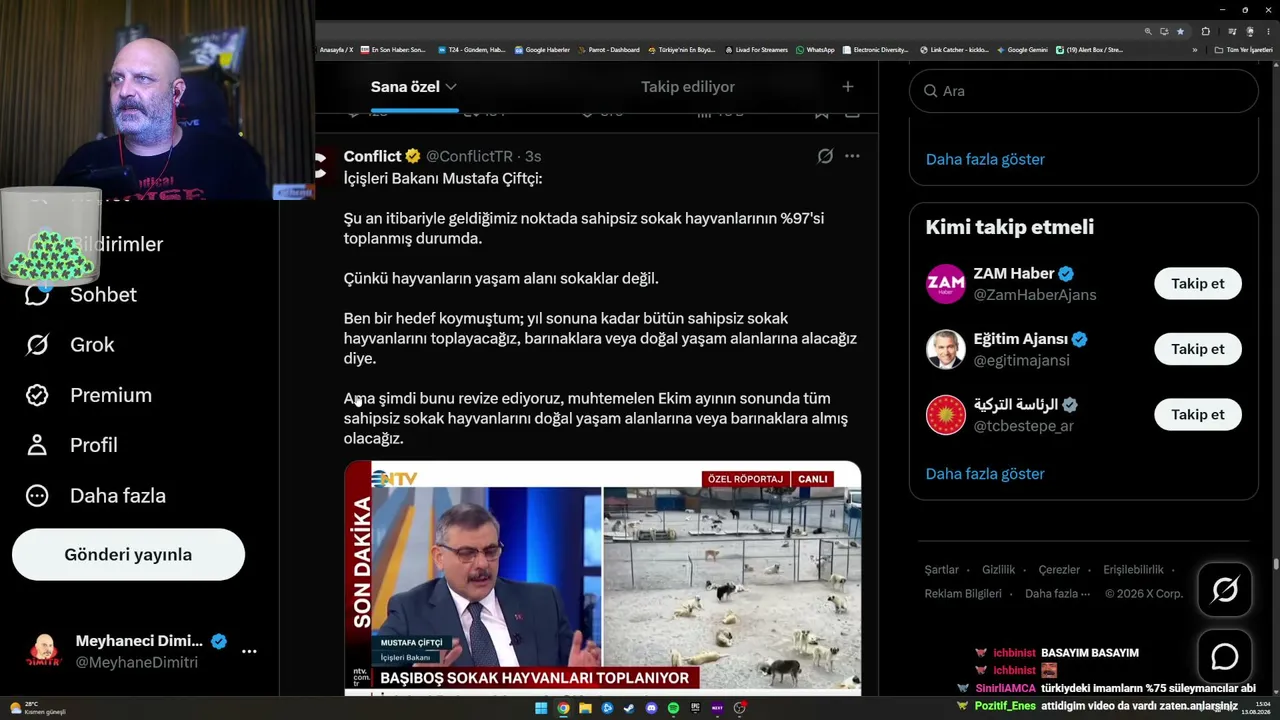Open the floating Grok button
This screenshot has width=1280, height=720.
point(1225,590)
